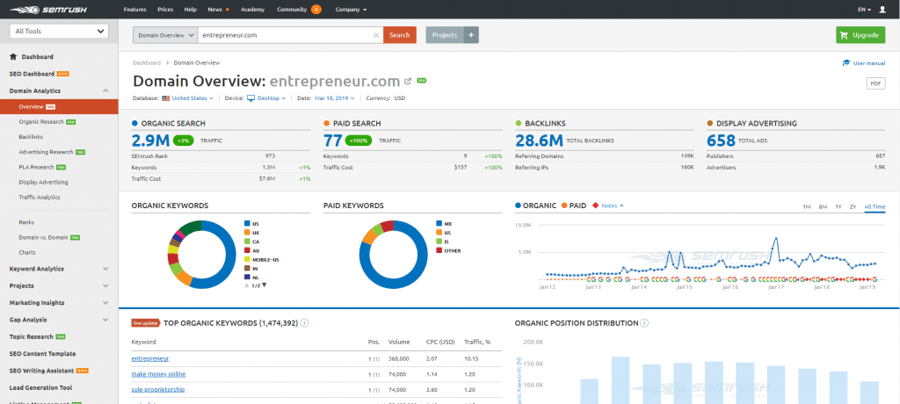The image size is (900, 404).
Task: Go to next page of organic keywords legend
Action: [x=265, y=285]
